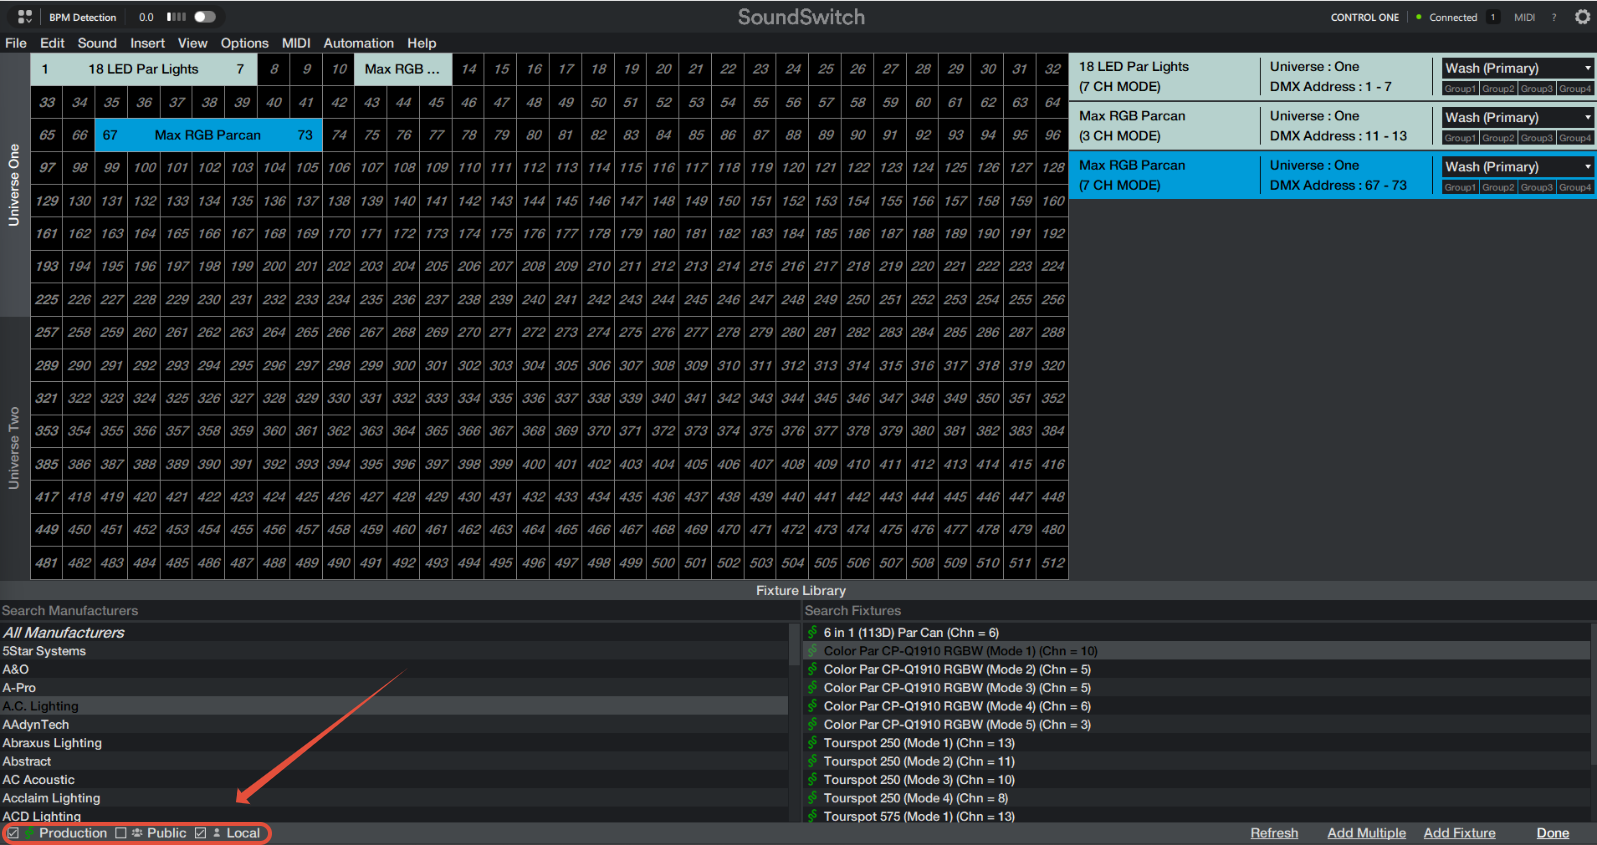The height and width of the screenshot is (845, 1597).
Task: Toggle Group3 for Max RGB Parcan 3 CH
Action: 1536,138
